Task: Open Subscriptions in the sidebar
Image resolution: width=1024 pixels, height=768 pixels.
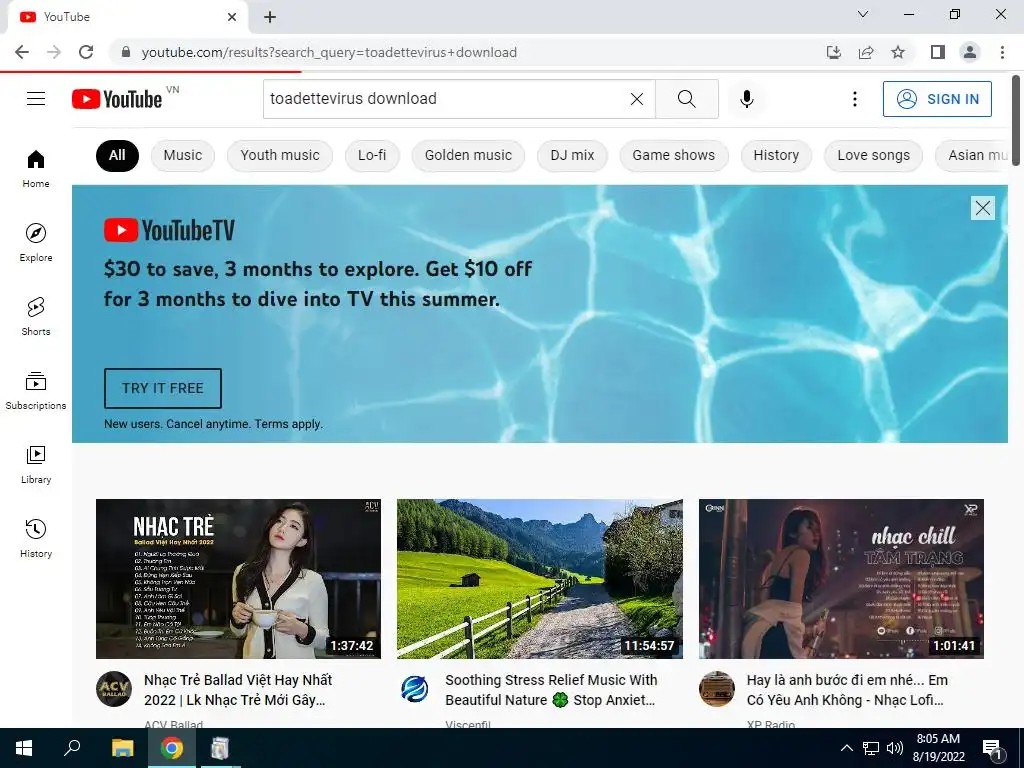Action: click(x=36, y=391)
